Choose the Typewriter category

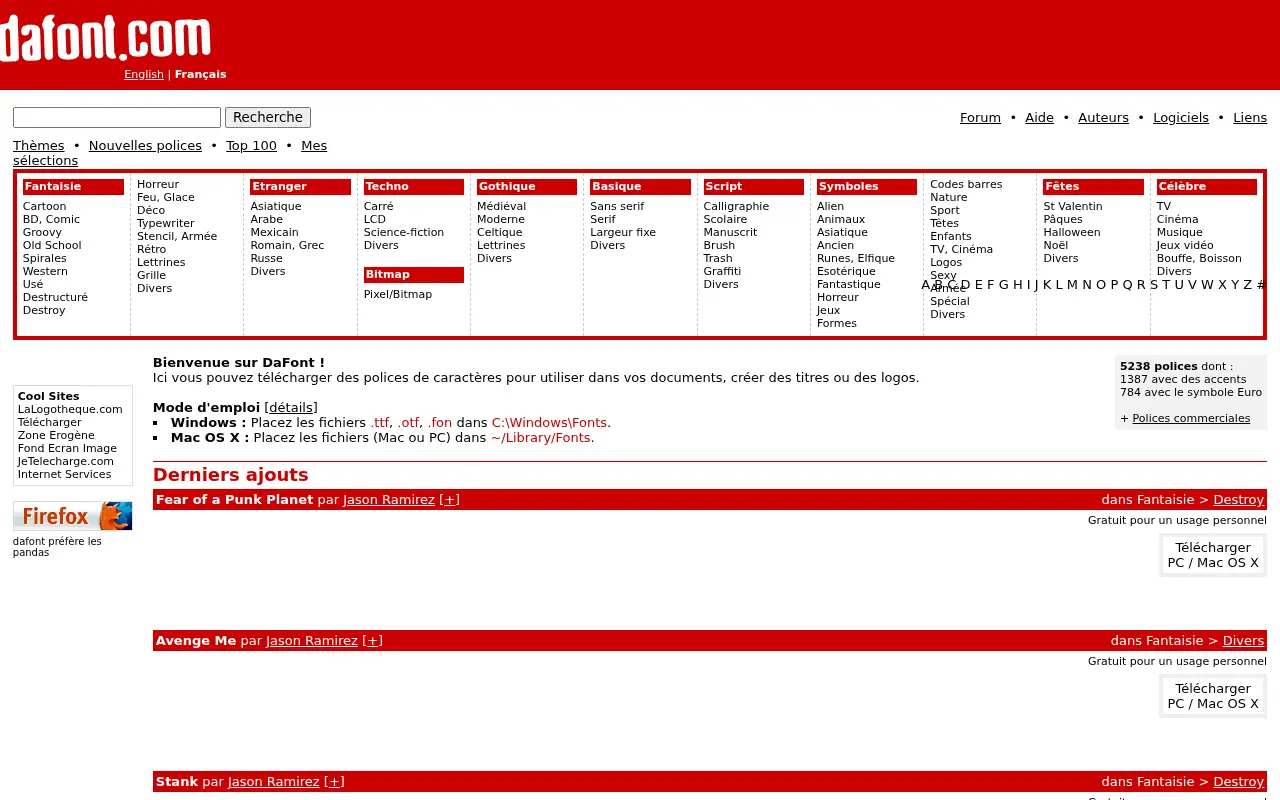click(x=166, y=223)
